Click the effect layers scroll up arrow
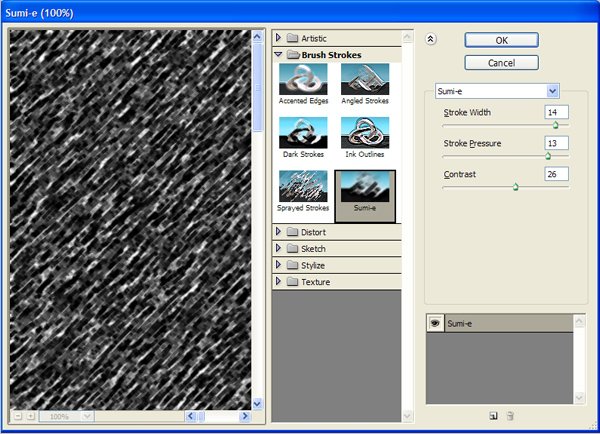This screenshot has height=434, width=600. pos(579,321)
